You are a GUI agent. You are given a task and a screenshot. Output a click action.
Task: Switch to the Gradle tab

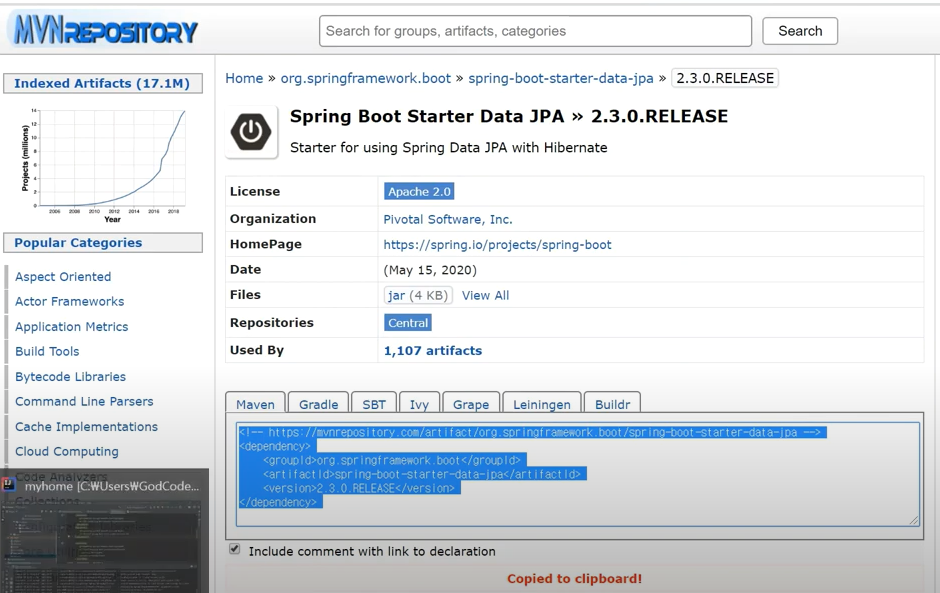(318, 404)
